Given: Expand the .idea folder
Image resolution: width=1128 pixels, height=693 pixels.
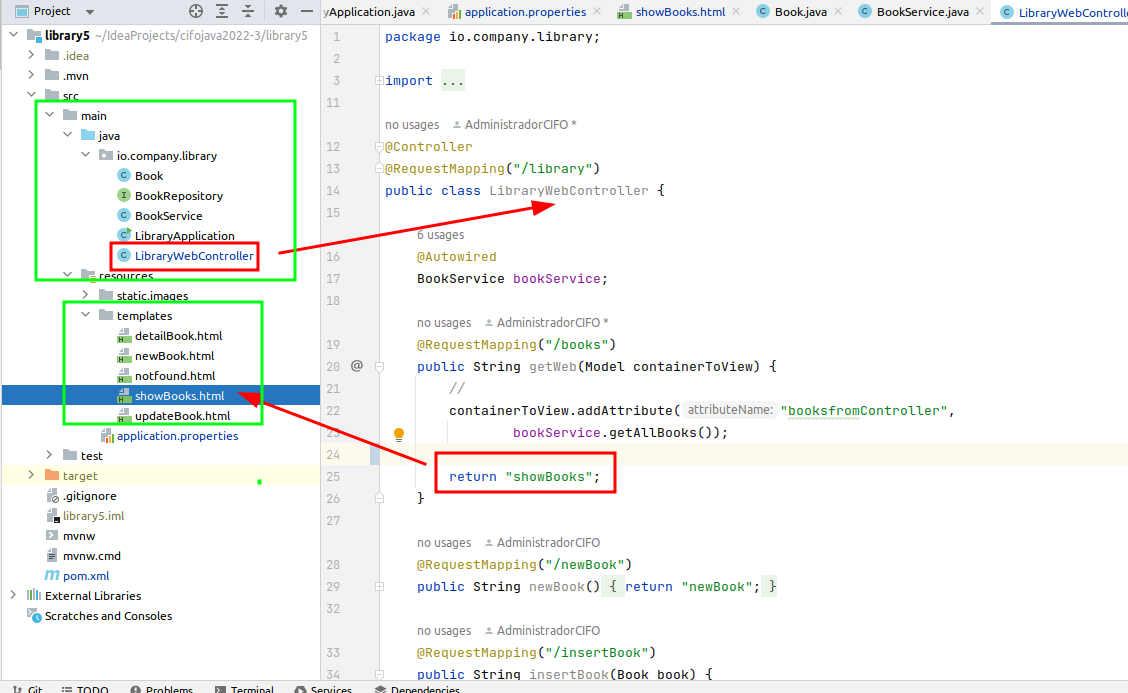Looking at the screenshot, I should [31, 55].
